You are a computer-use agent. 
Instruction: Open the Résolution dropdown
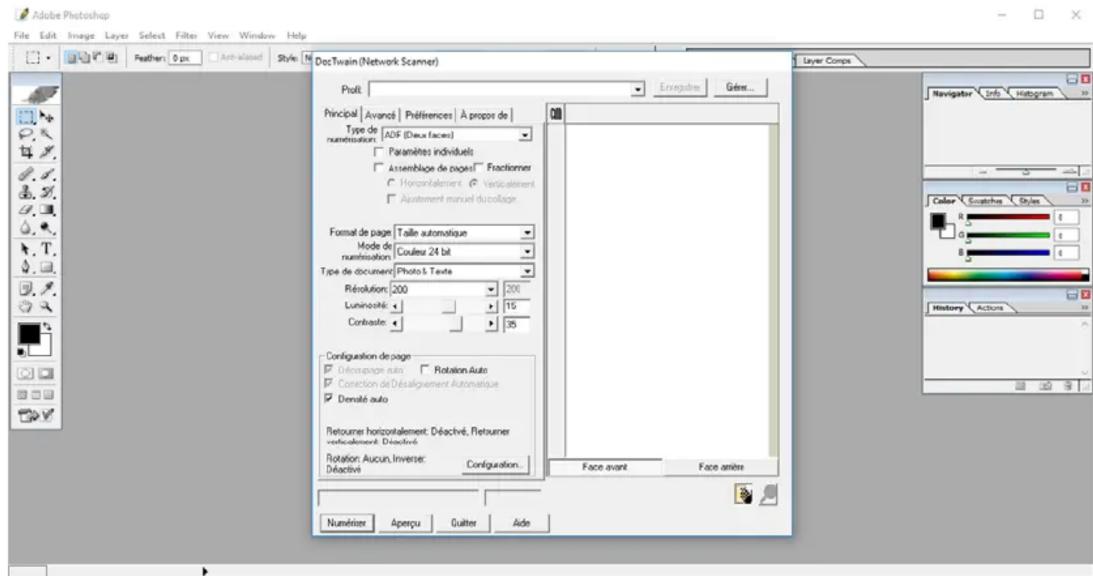coord(491,289)
